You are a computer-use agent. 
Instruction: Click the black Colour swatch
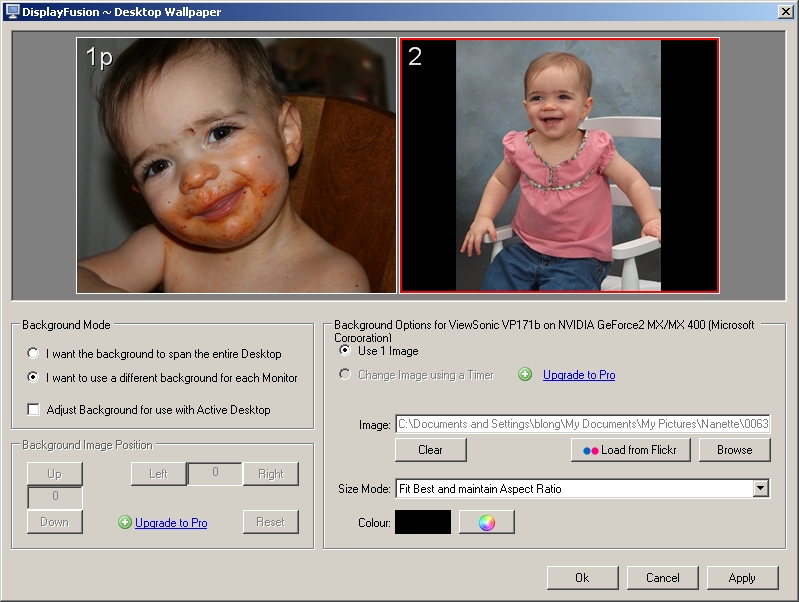422,522
